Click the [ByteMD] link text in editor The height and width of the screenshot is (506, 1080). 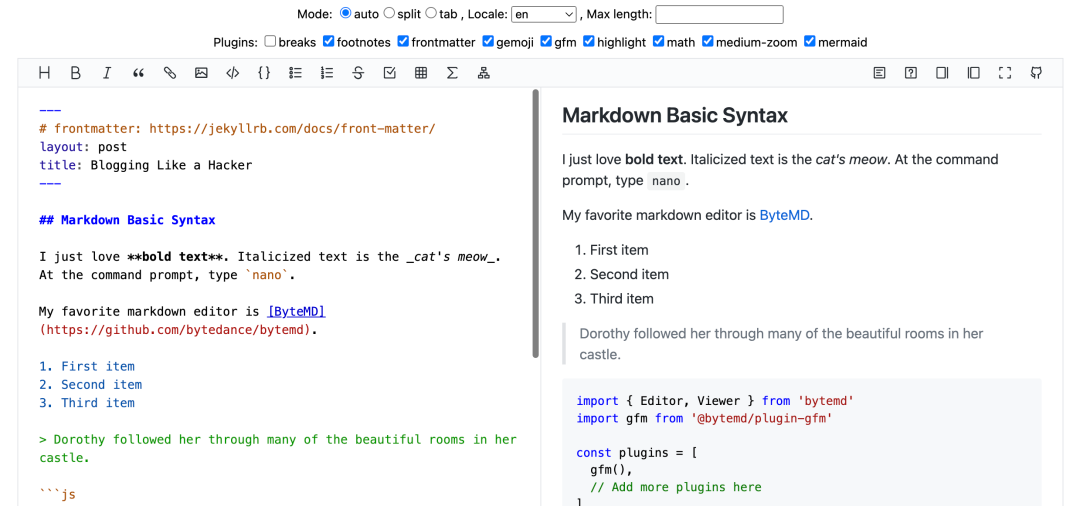(x=296, y=312)
